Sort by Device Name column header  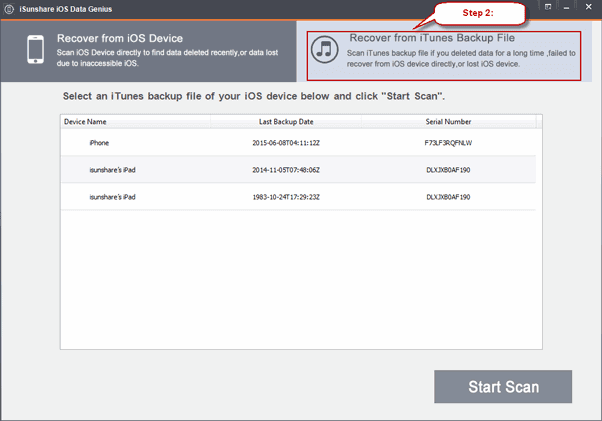click(135, 122)
